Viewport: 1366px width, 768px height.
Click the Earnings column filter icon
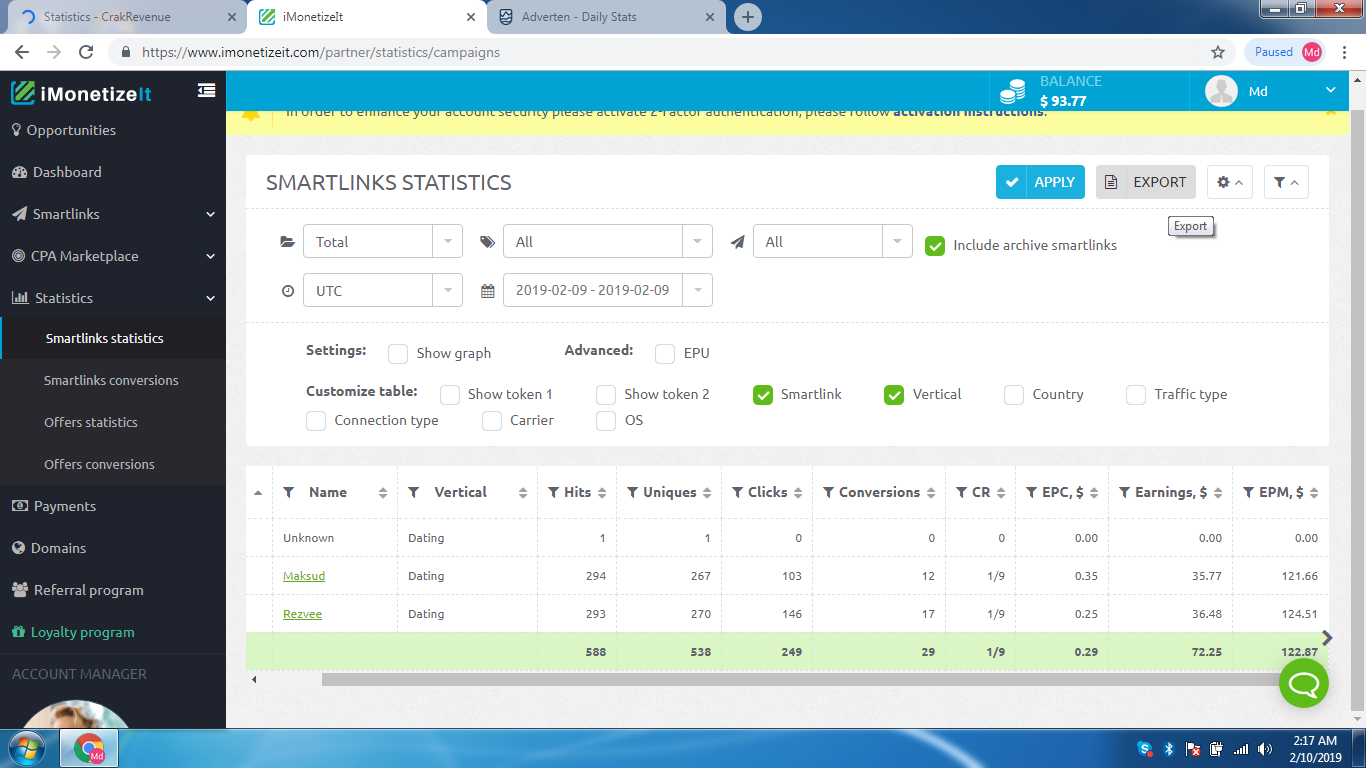pos(1124,492)
